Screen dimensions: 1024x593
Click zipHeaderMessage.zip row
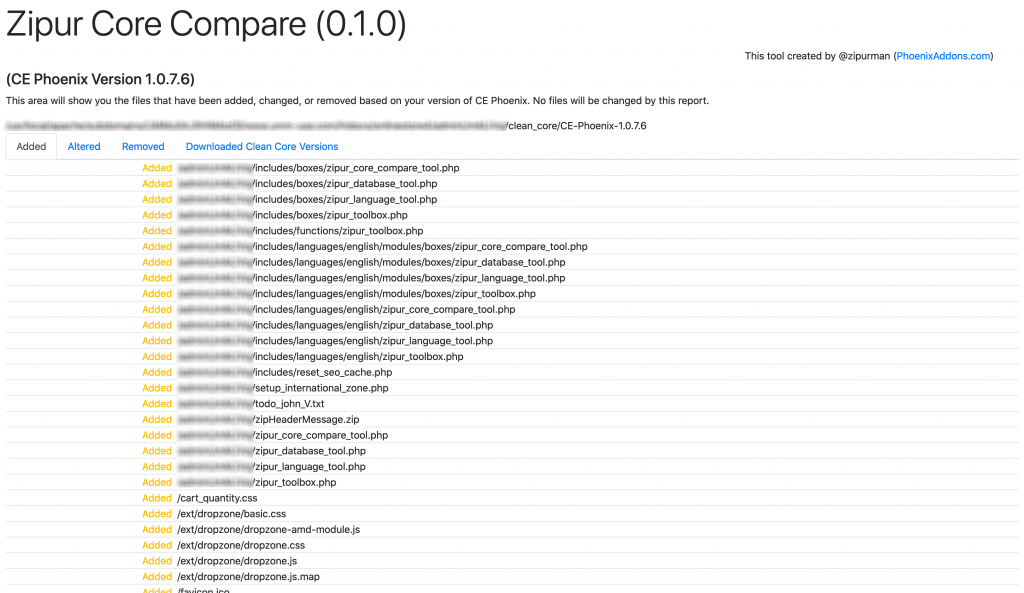tap(512, 419)
